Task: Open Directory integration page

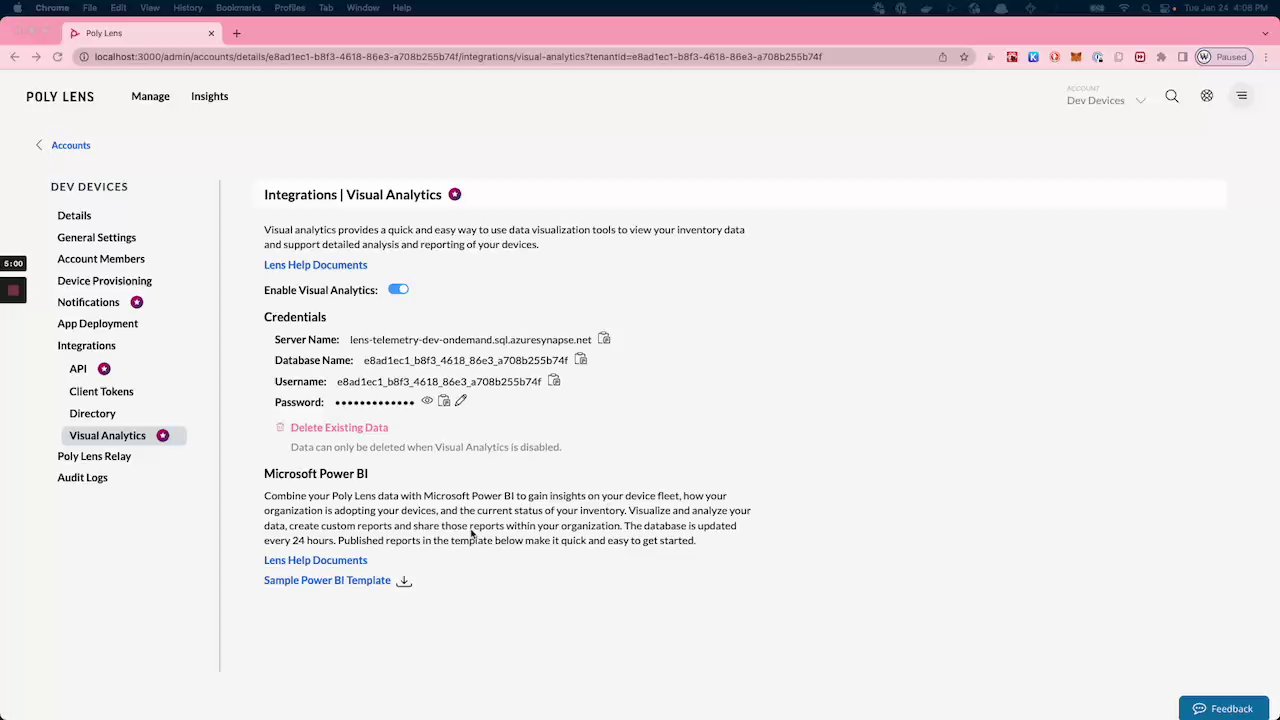Action: [x=92, y=413]
